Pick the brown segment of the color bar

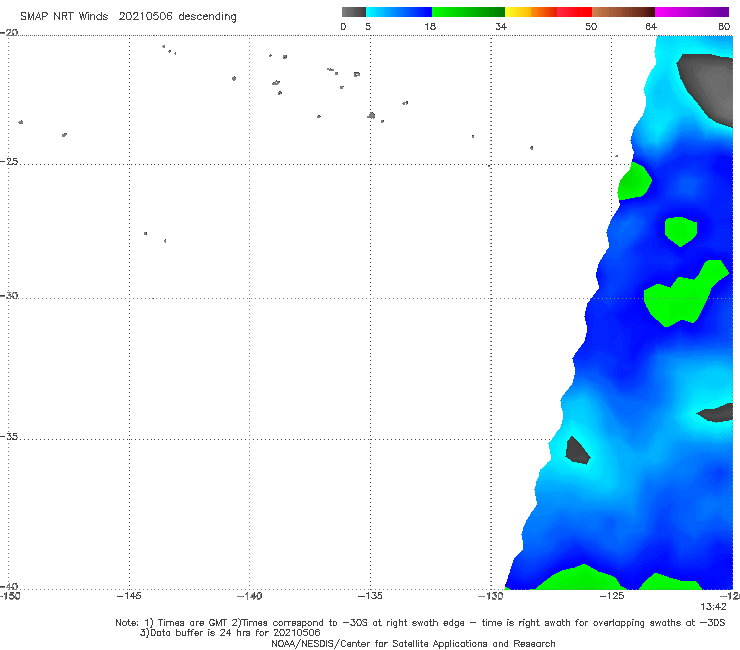coord(623,12)
